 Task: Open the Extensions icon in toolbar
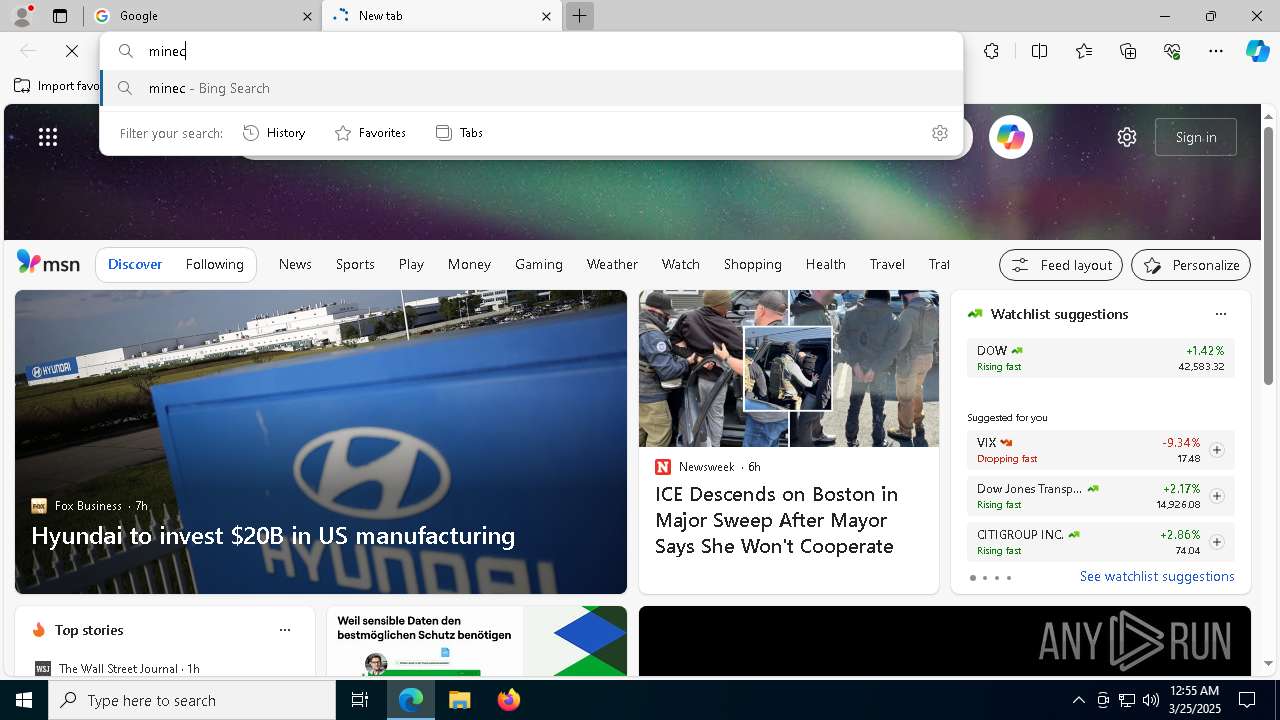click(x=991, y=51)
